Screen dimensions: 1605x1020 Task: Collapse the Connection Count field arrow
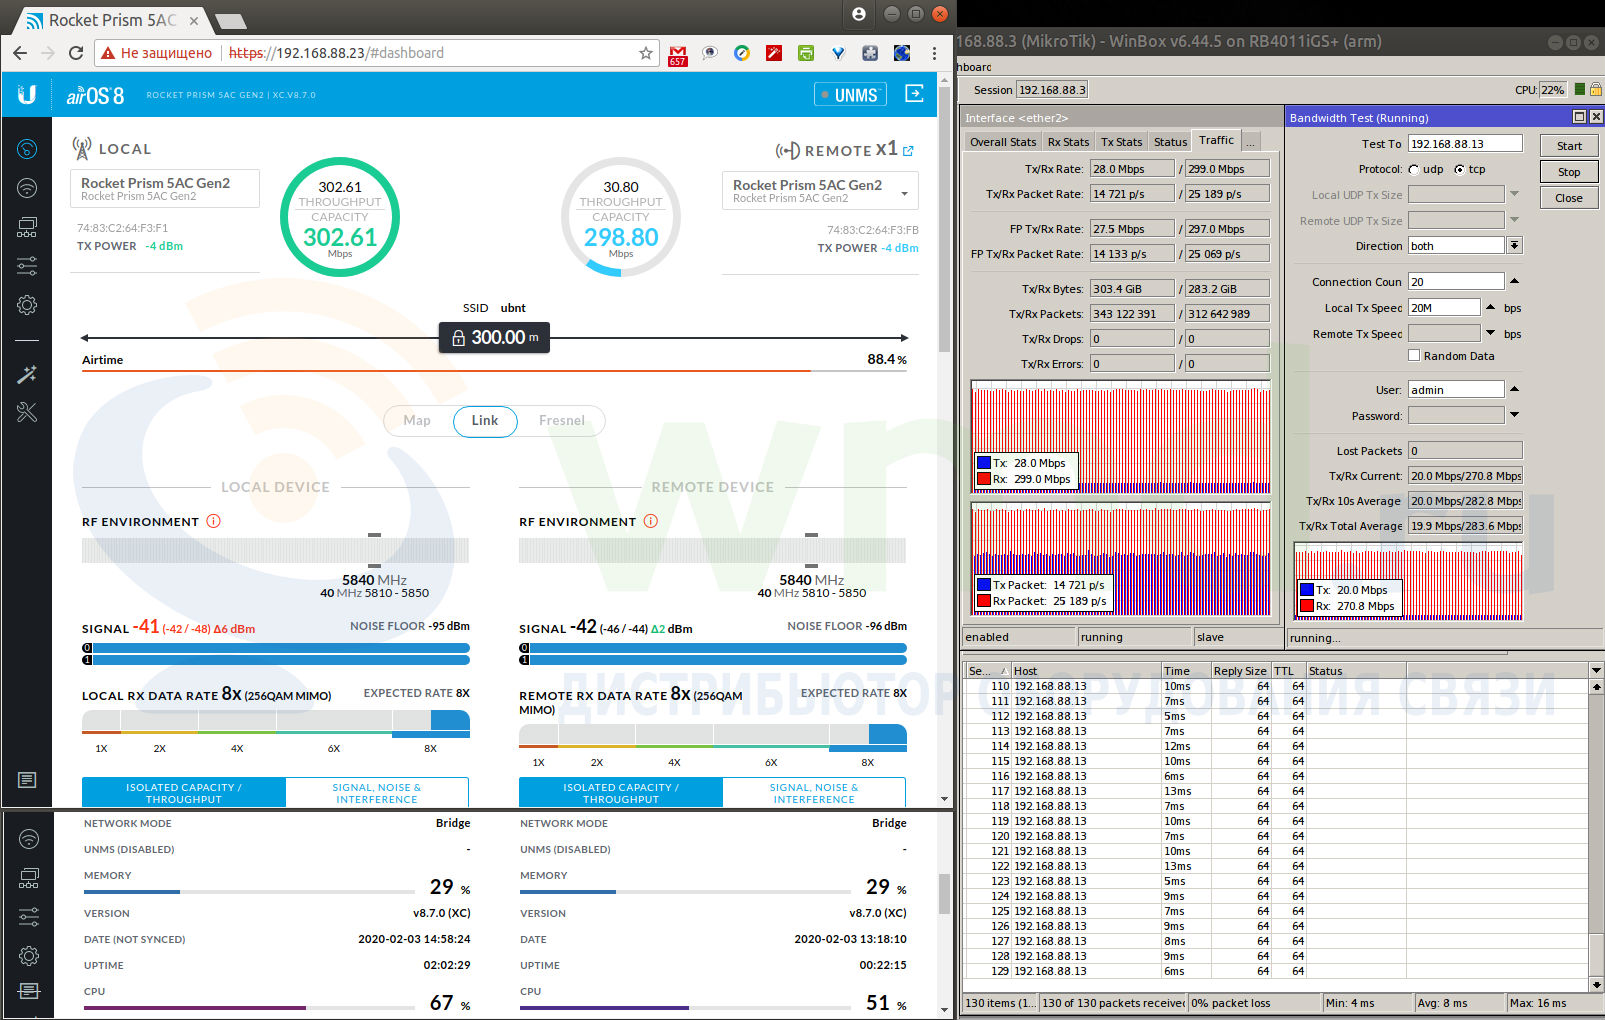(1514, 281)
